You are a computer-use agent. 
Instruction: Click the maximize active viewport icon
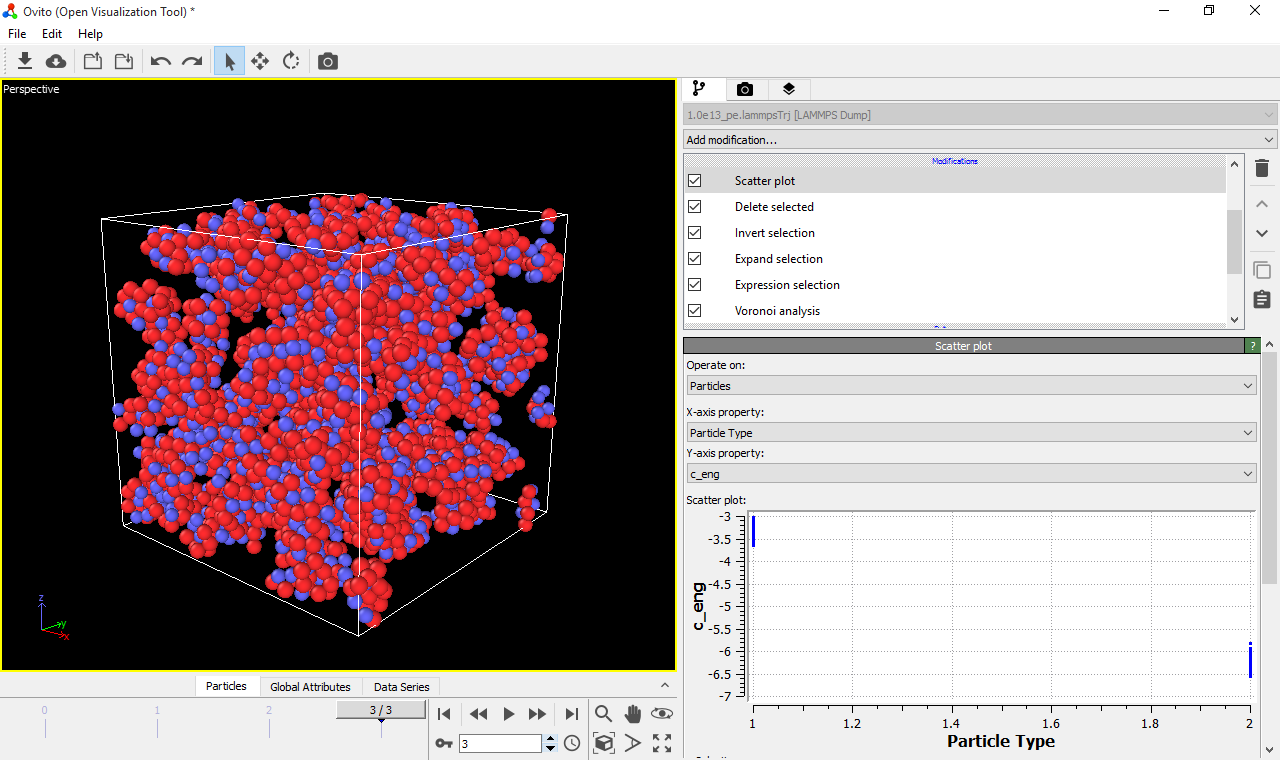click(662, 743)
